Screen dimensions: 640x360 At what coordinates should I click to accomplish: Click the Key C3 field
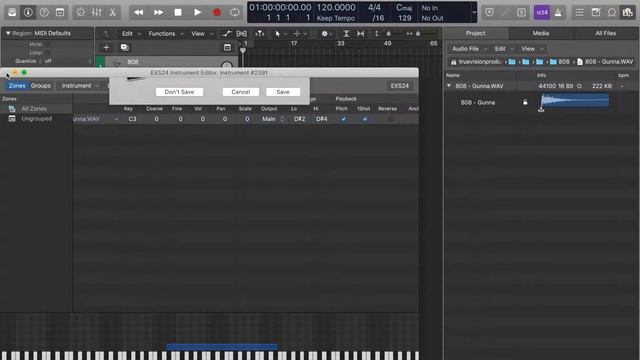click(132, 119)
